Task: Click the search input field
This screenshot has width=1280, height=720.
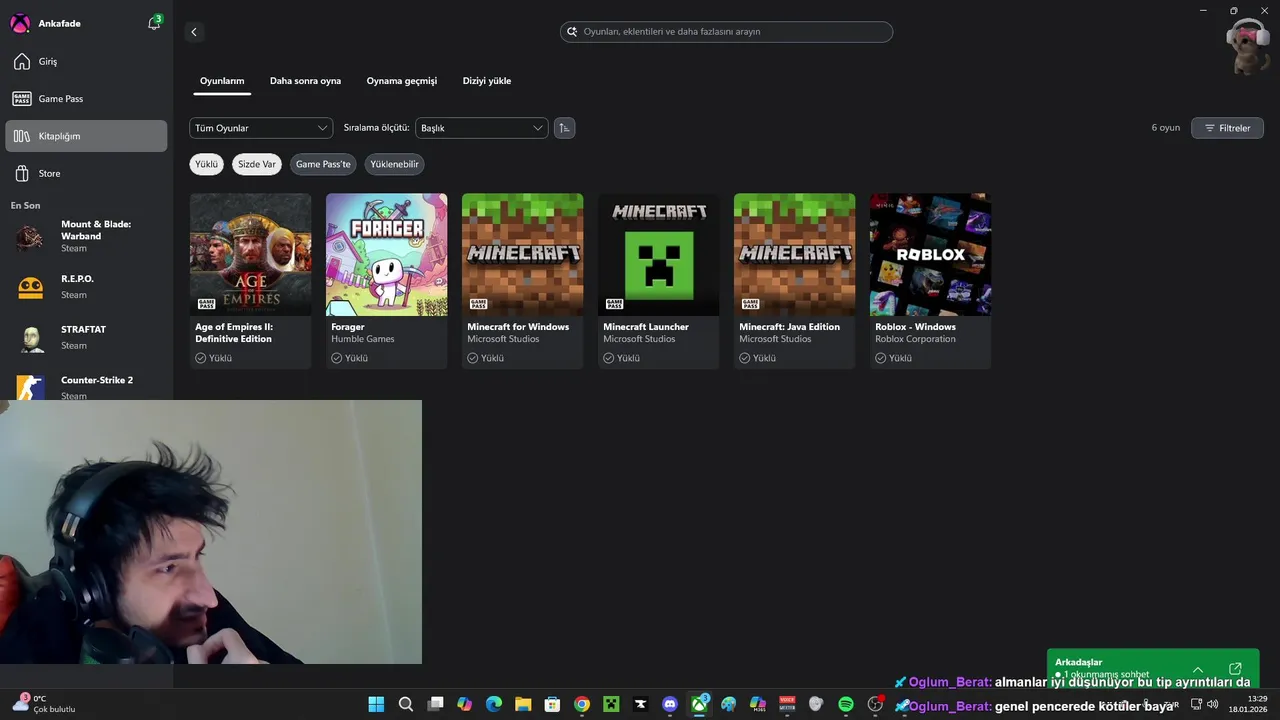Action: pyautogui.click(x=726, y=32)
